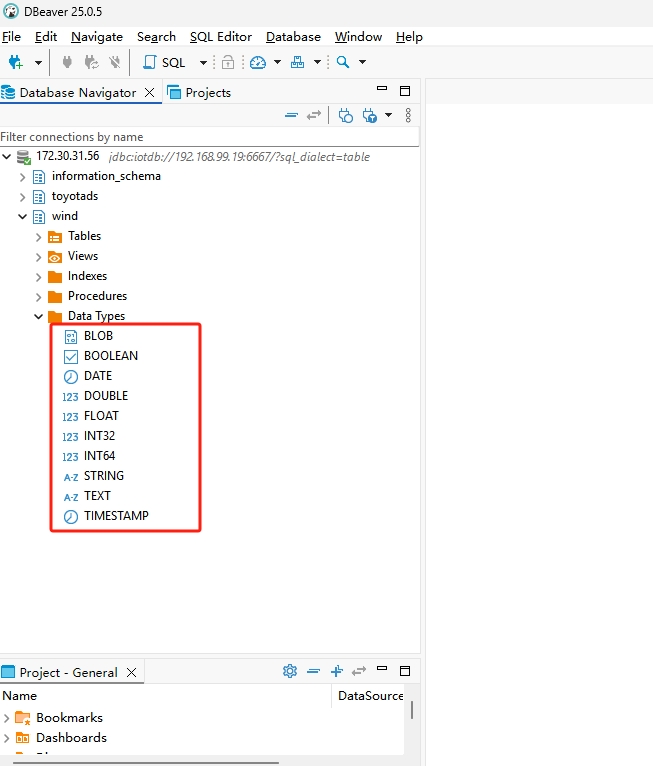This screenshot has width=653, height=766.
Task: Click the Project panel vertical scrollbar
Action: pos(411,709)
